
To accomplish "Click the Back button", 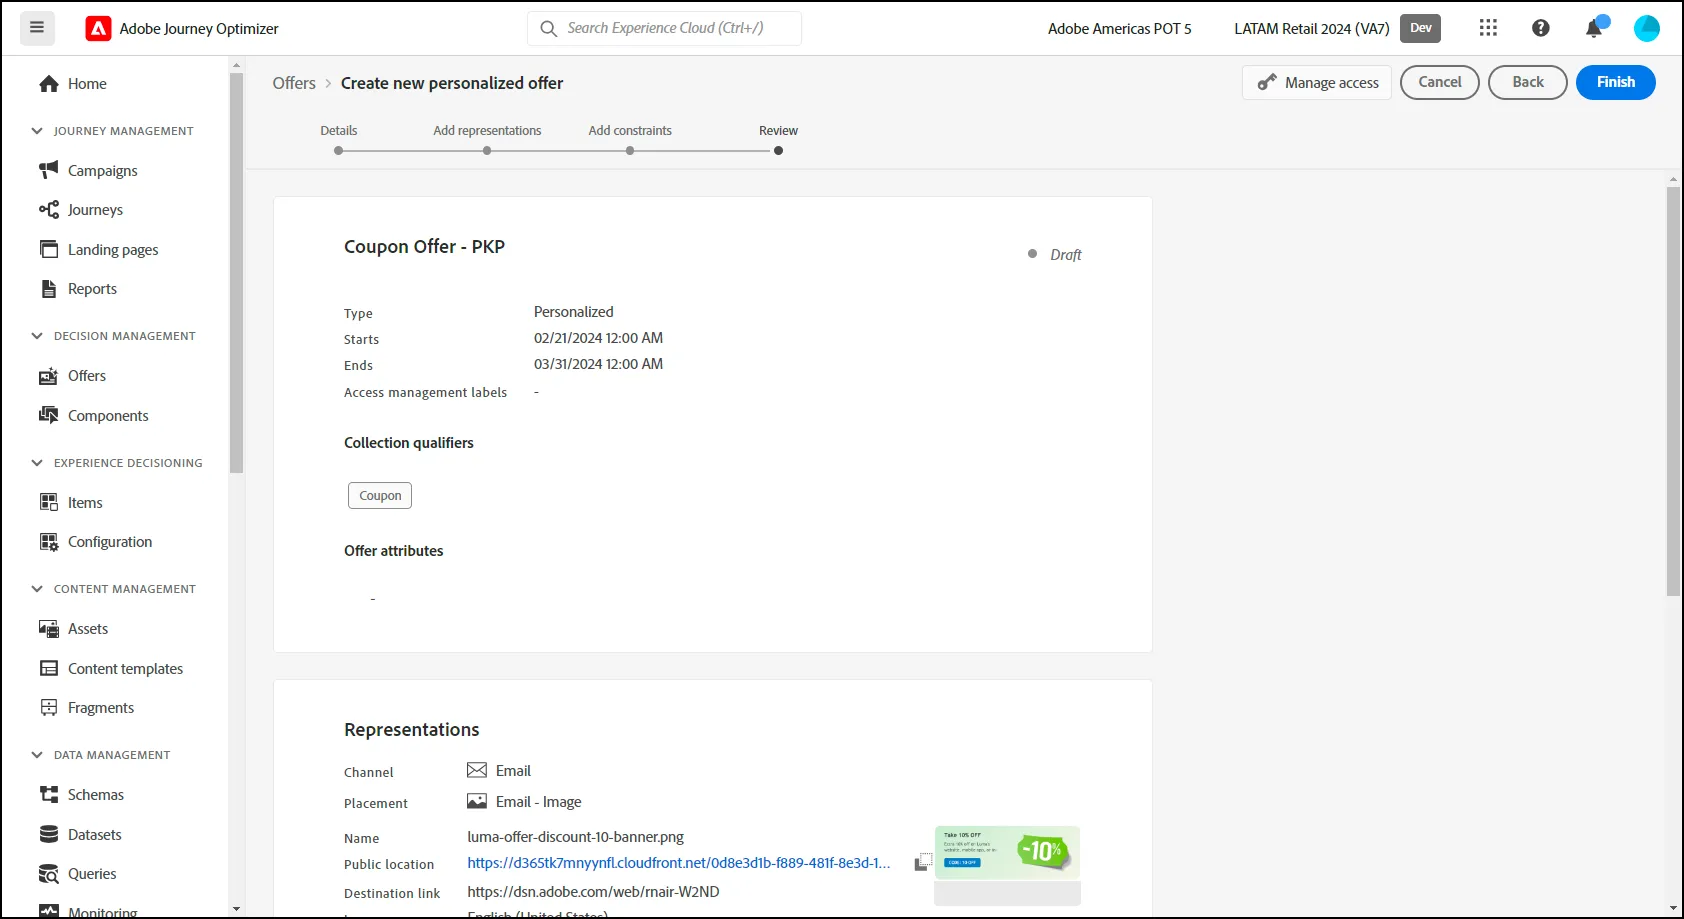I will click(x=1527, y=82).
